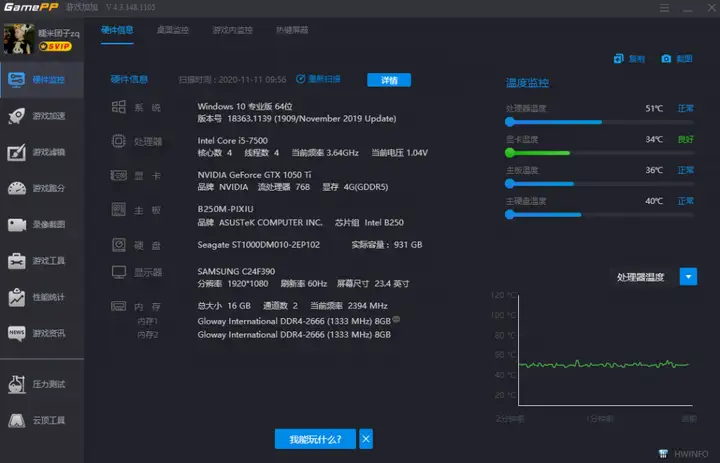Click the 良好 status beside 显卡温度
The width and height of the screenshot is (720, 463).
pos(686,139)
